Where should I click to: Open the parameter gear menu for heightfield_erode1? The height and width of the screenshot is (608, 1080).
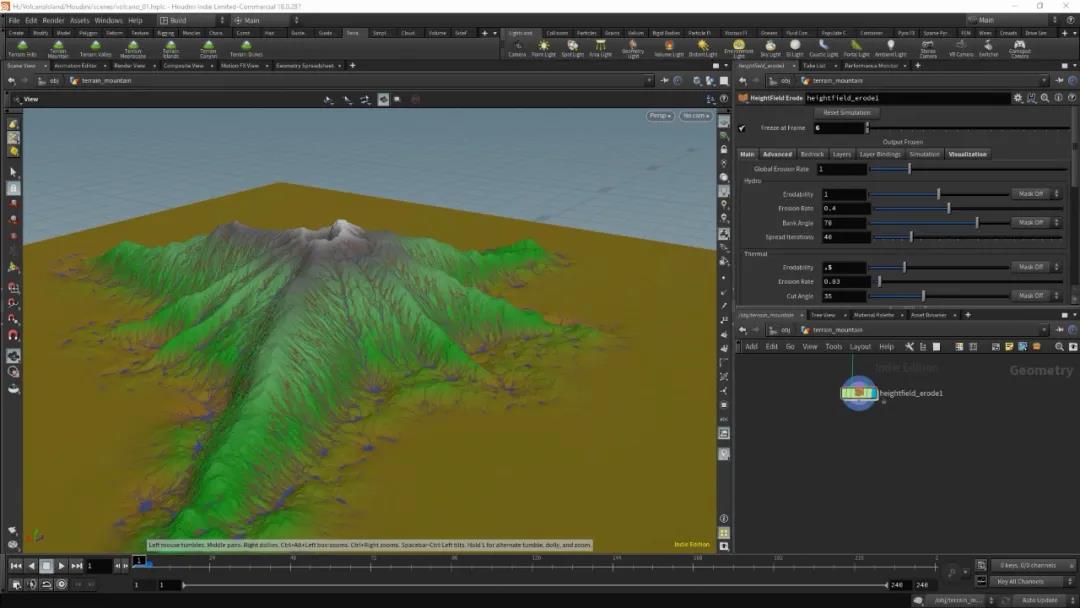click(1018, 98)
